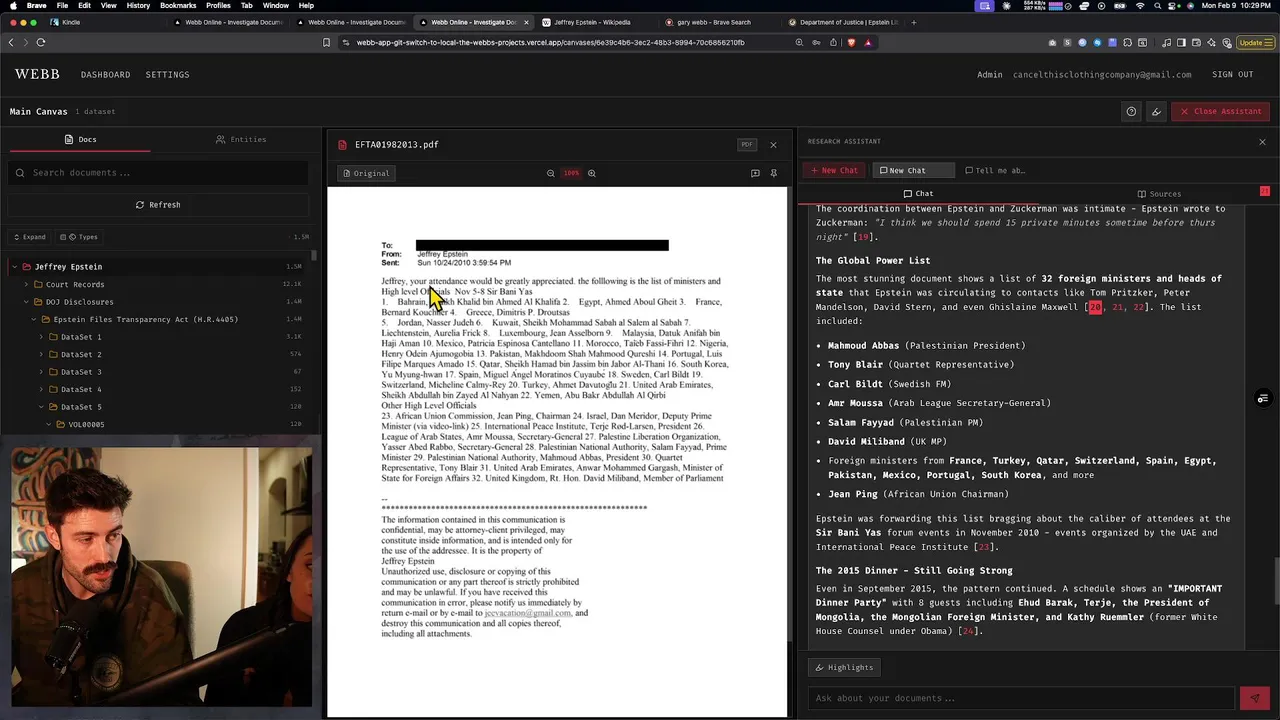Click the 100% zoom level indicator
The image size is (1280, 720).
571,173
